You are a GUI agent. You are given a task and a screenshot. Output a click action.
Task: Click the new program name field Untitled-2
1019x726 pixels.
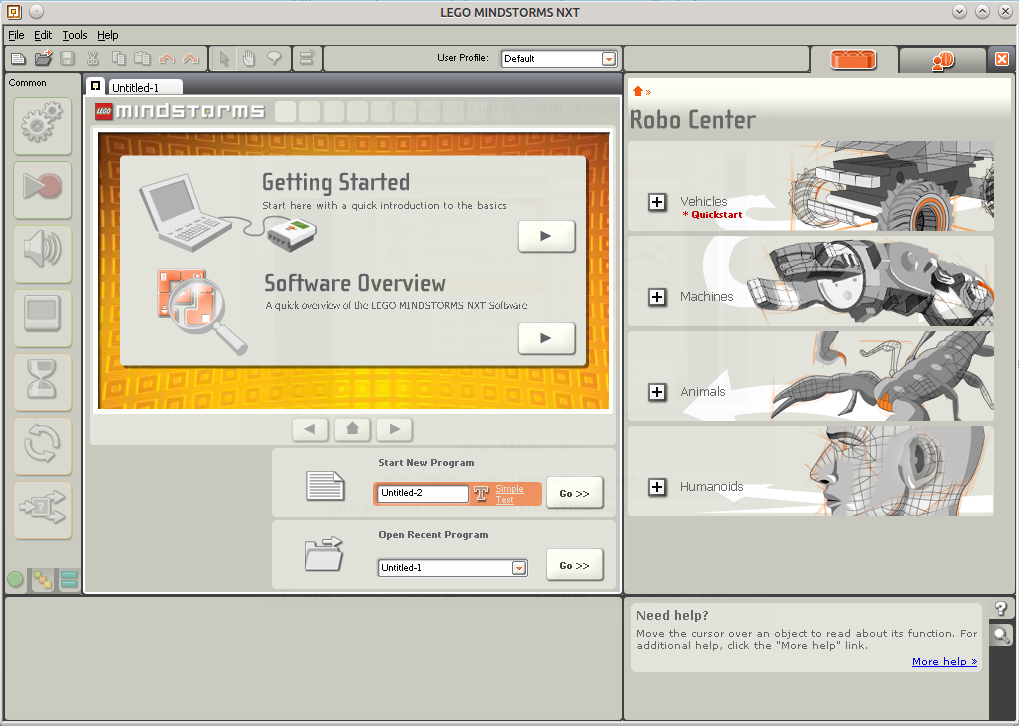tap(422, 493)
